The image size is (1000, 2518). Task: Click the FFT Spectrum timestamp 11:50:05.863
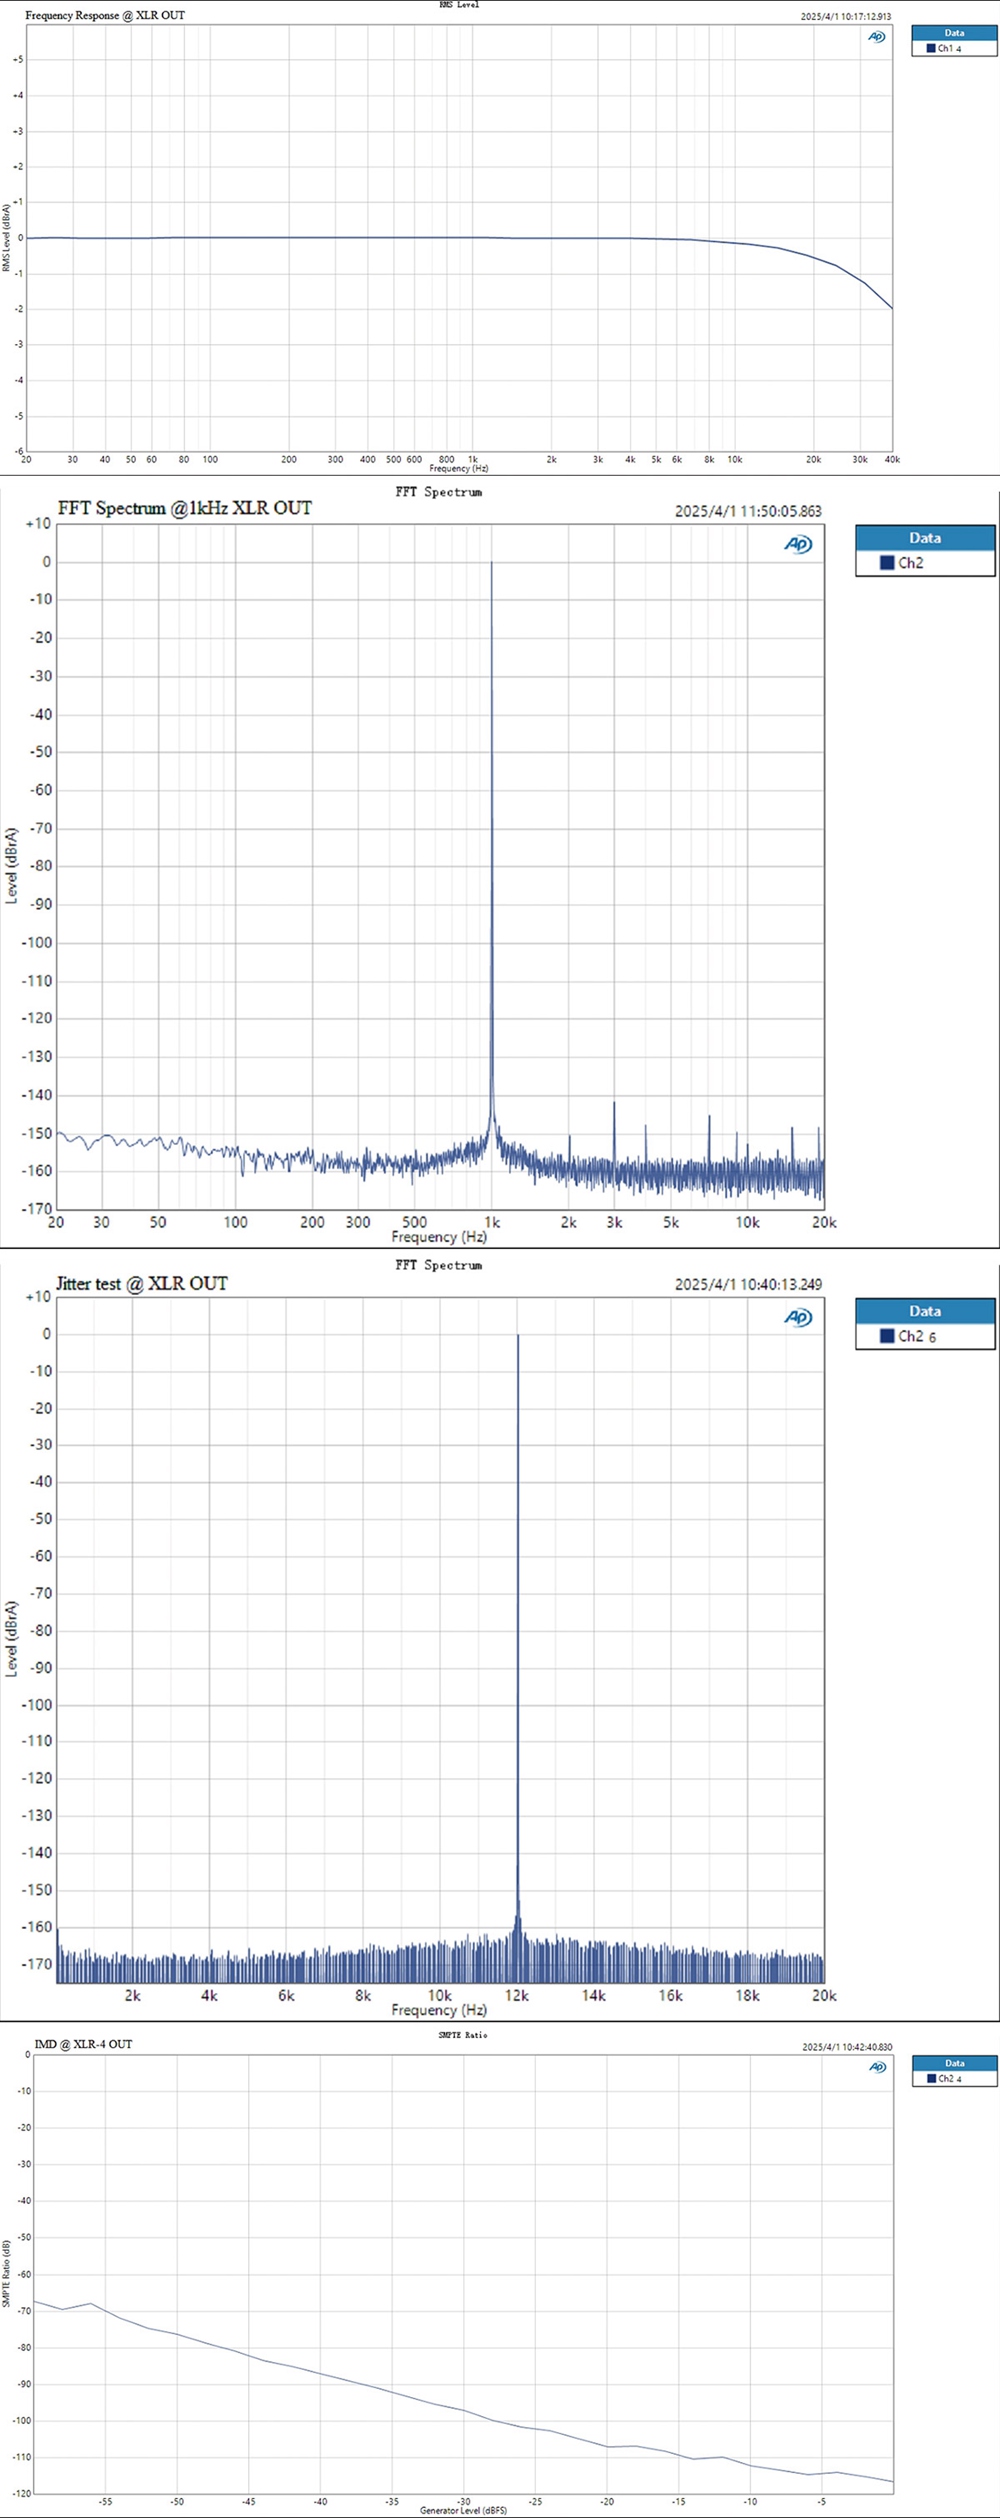[748, 511]
